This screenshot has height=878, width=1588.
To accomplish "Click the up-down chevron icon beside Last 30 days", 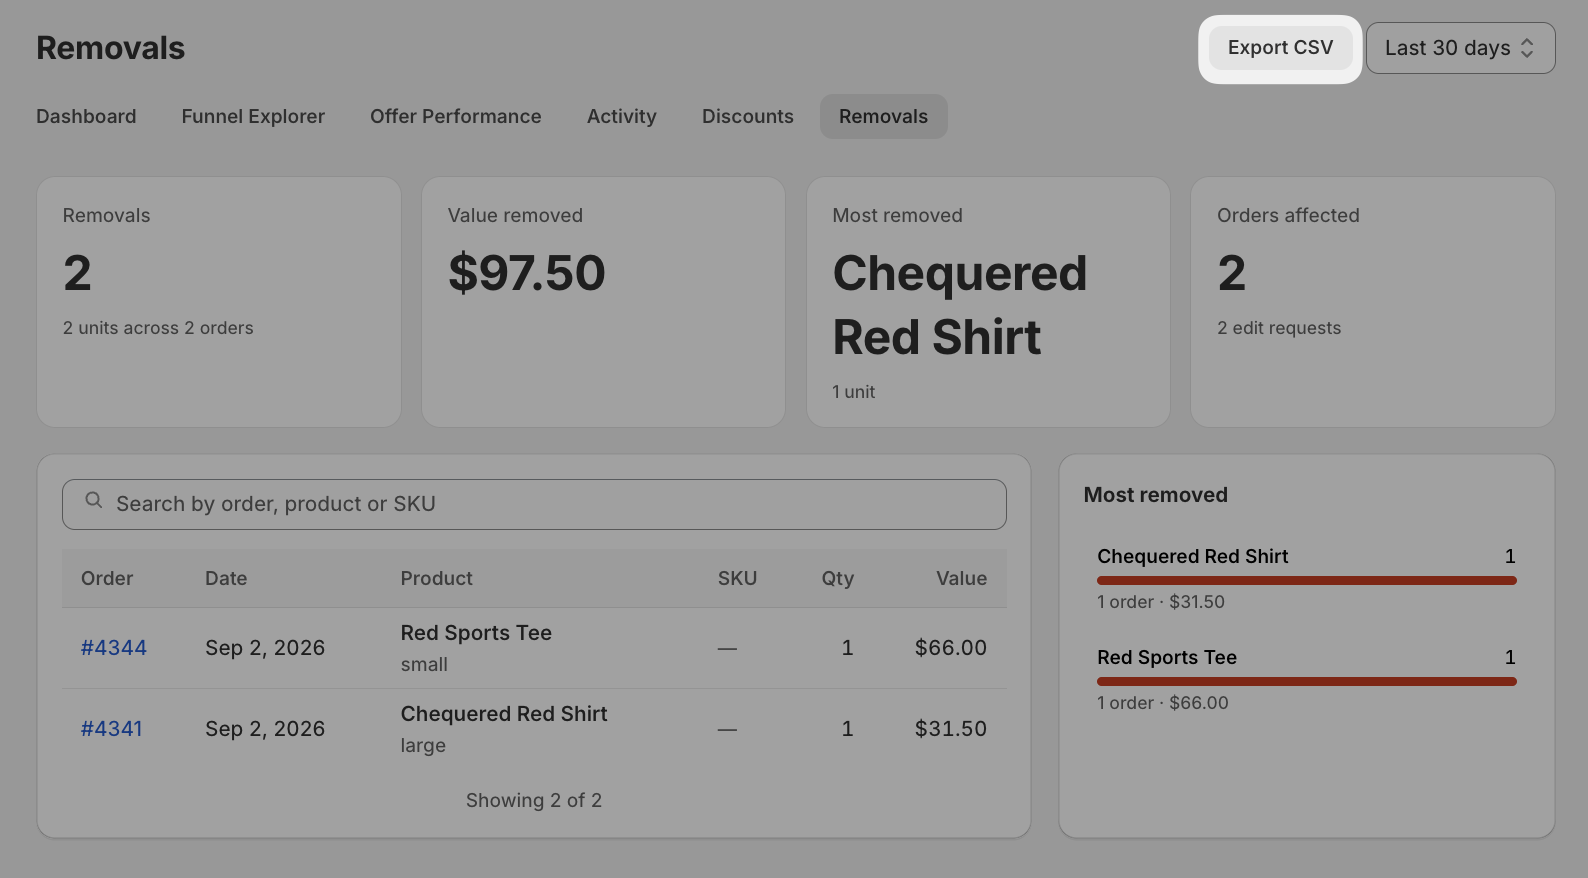I will click(1527, 48).
